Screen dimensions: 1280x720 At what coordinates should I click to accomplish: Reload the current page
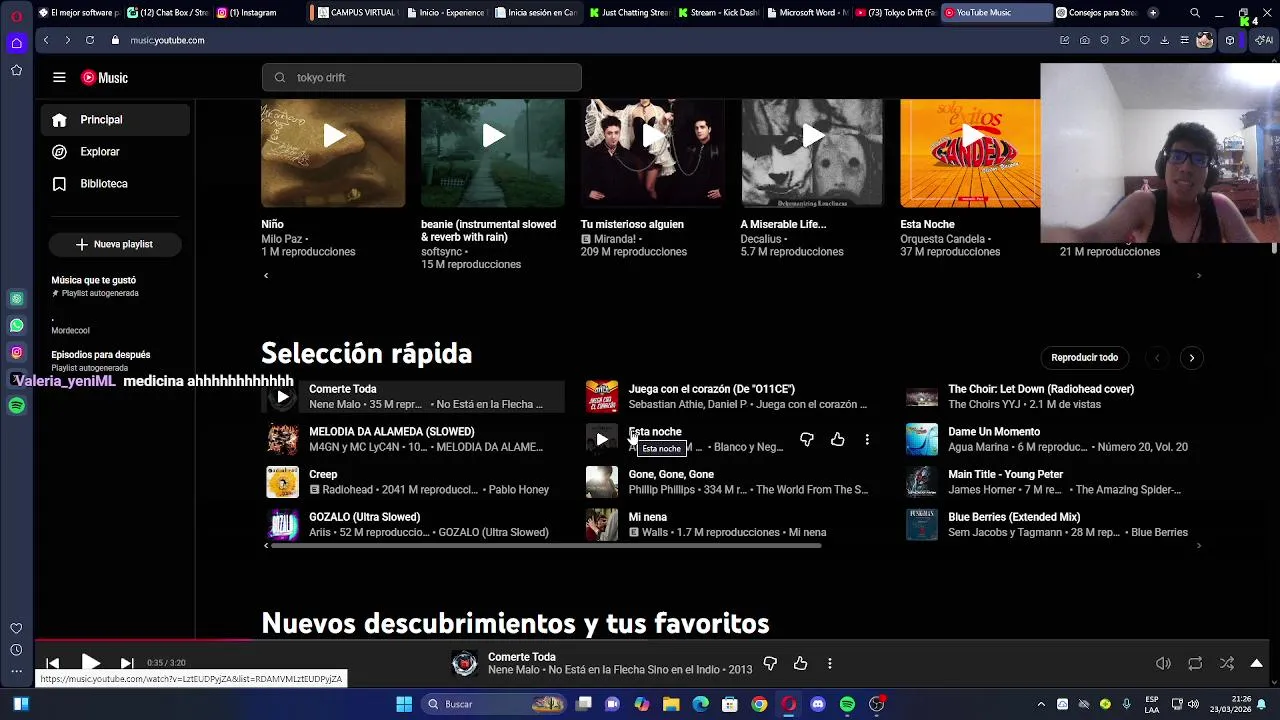pyautogui.click(x=90, y=40)
